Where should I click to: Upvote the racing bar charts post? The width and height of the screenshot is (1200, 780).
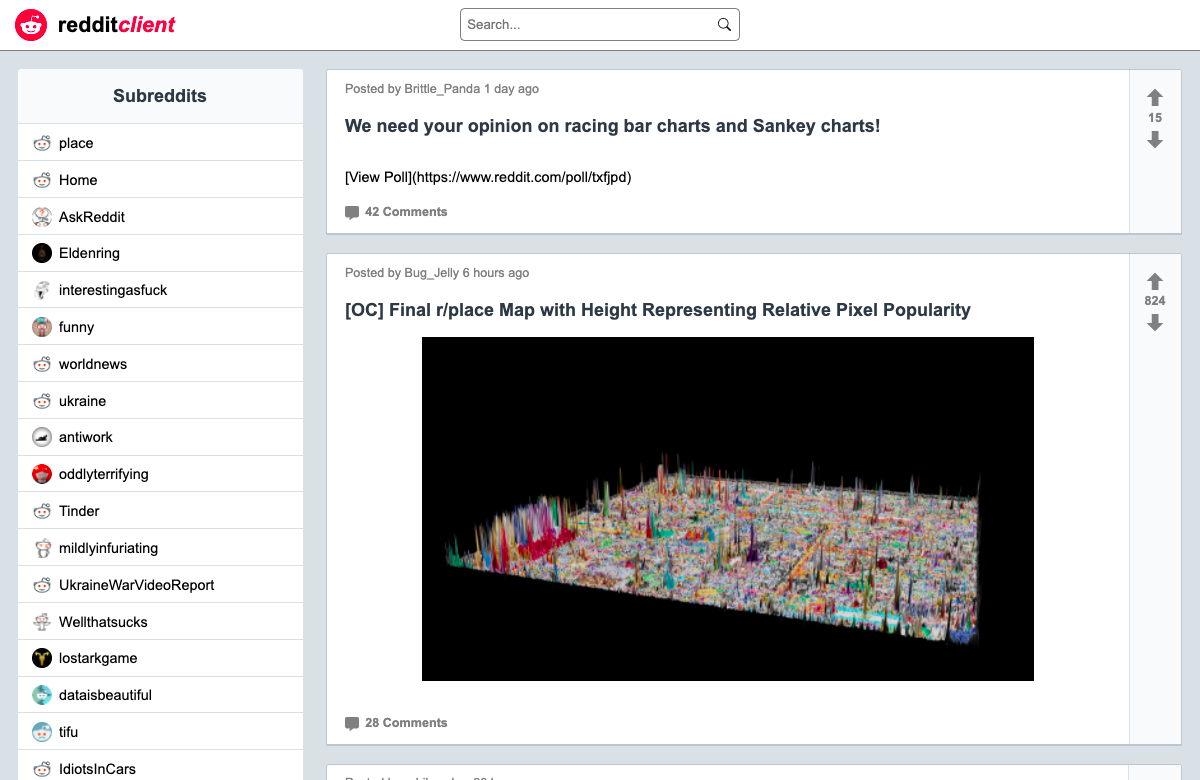1155,97
